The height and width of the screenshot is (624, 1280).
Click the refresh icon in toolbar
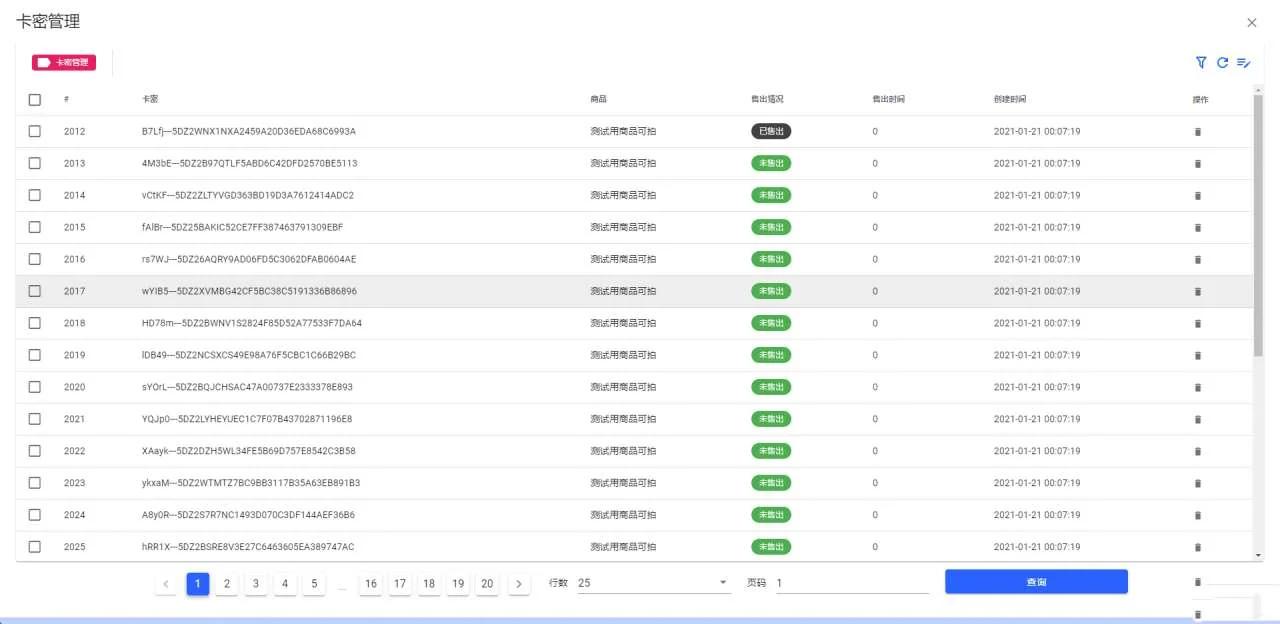1222,62
